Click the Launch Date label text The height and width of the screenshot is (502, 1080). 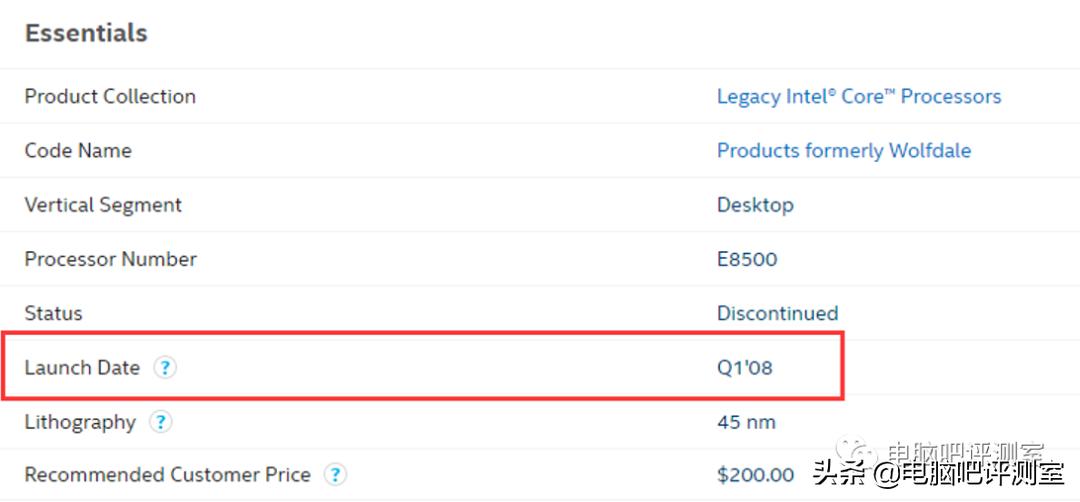tap(82, 368)
